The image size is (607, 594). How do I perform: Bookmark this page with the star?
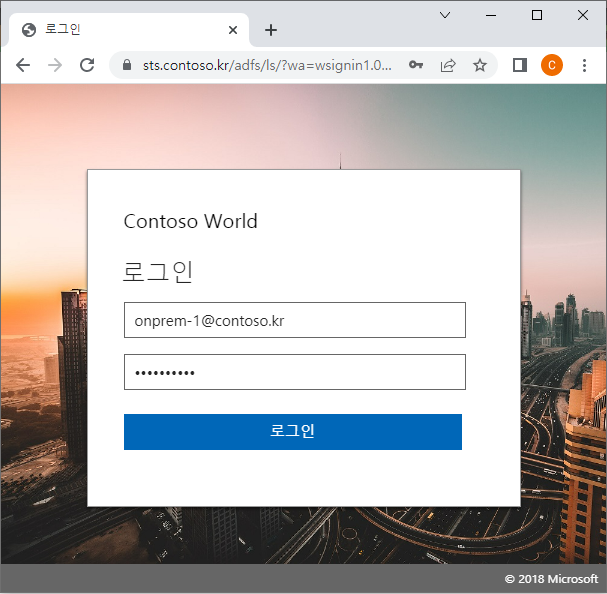[x=480, y=65]
